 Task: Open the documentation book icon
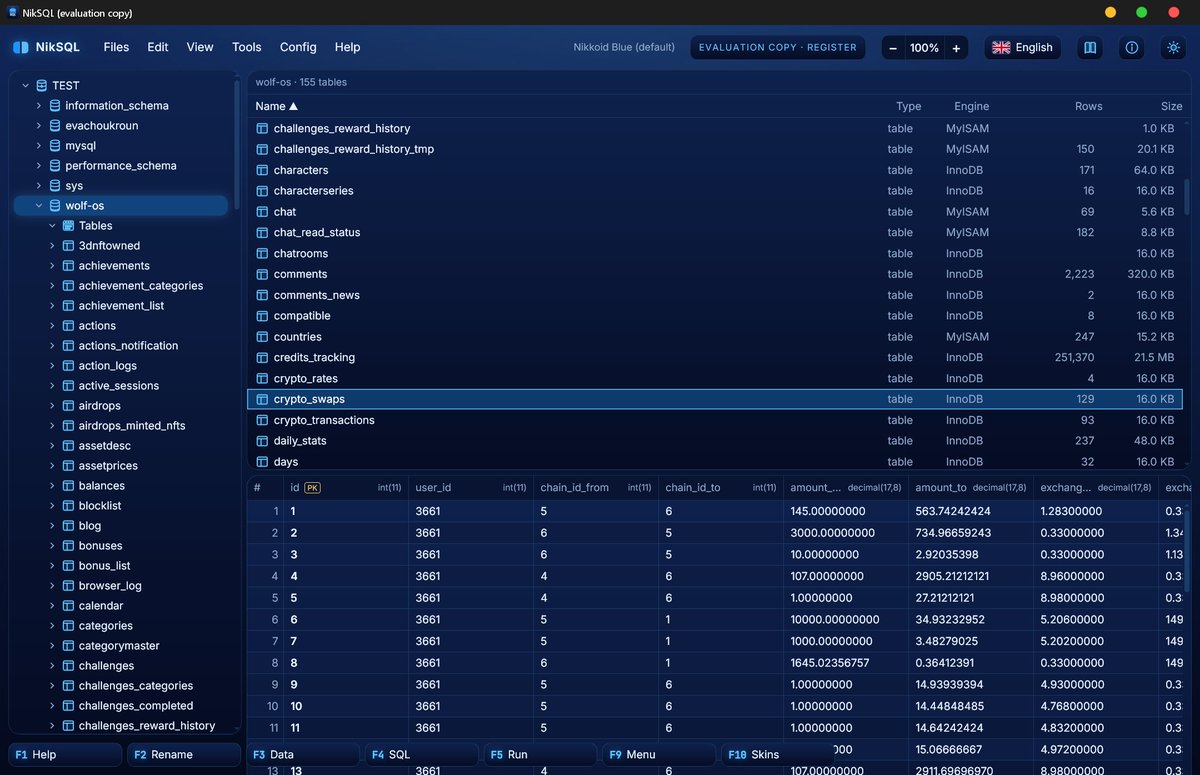1090,47
